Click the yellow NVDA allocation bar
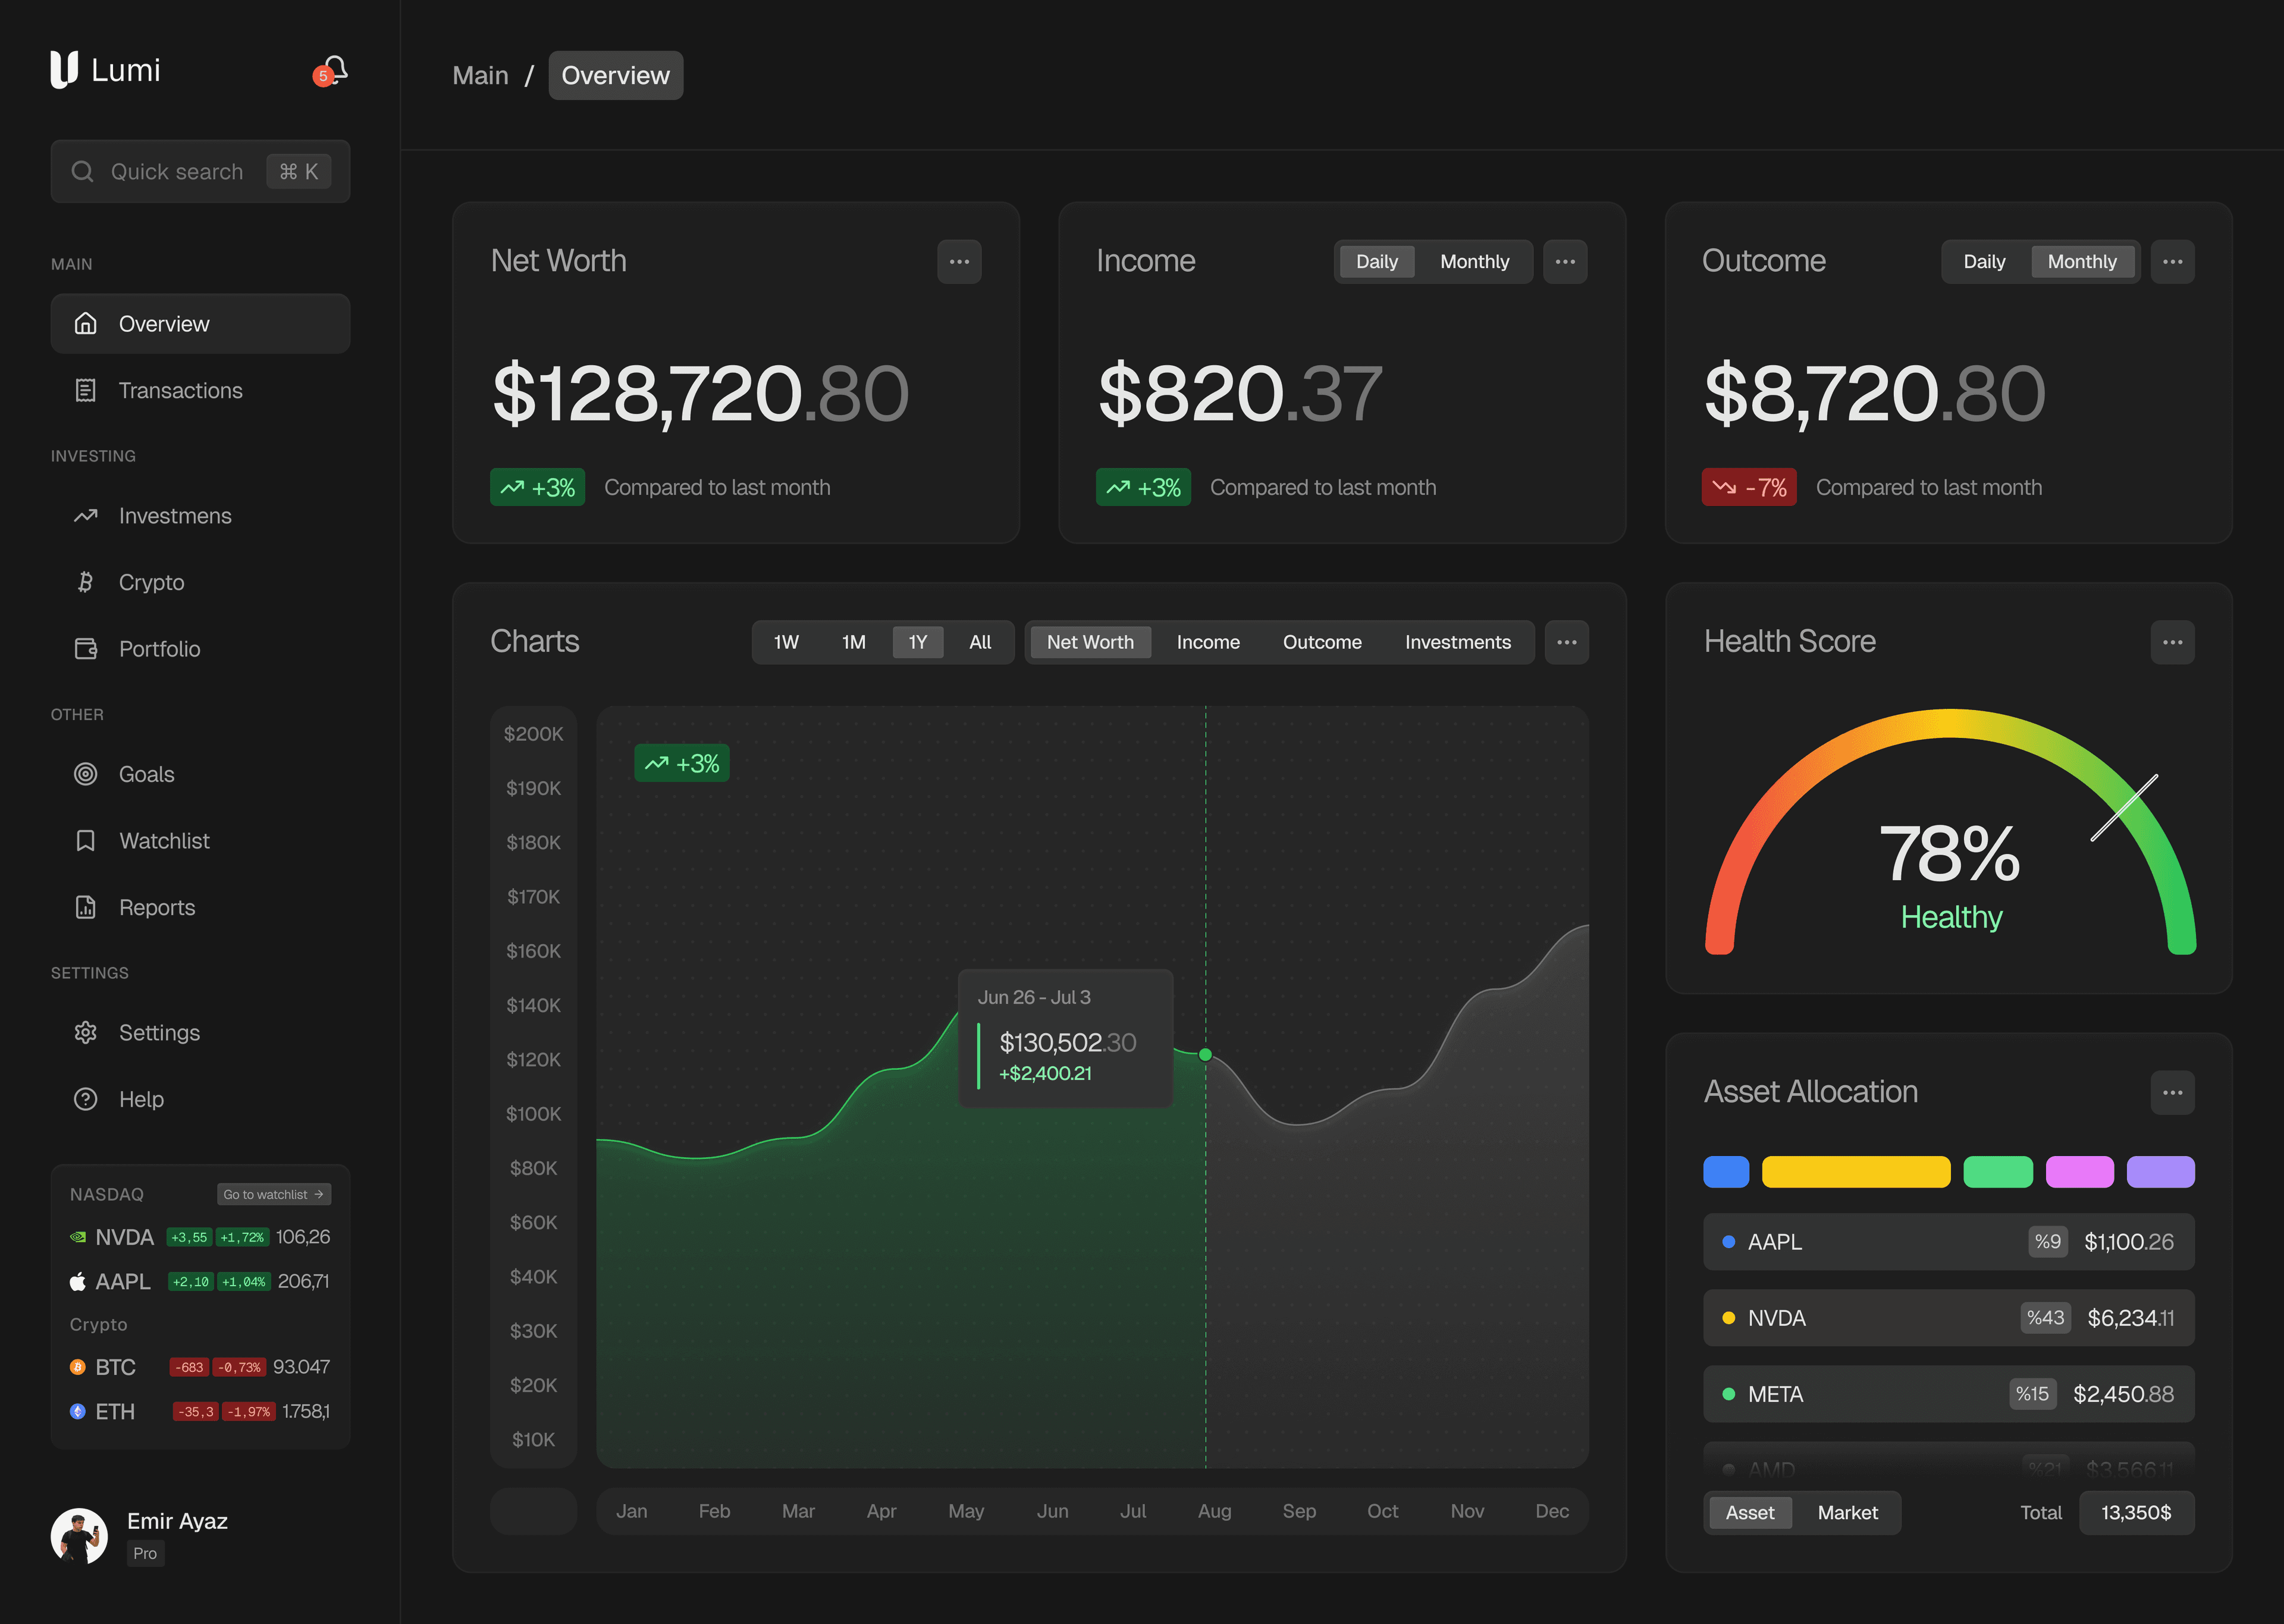 click(x=1855, y=1172)
